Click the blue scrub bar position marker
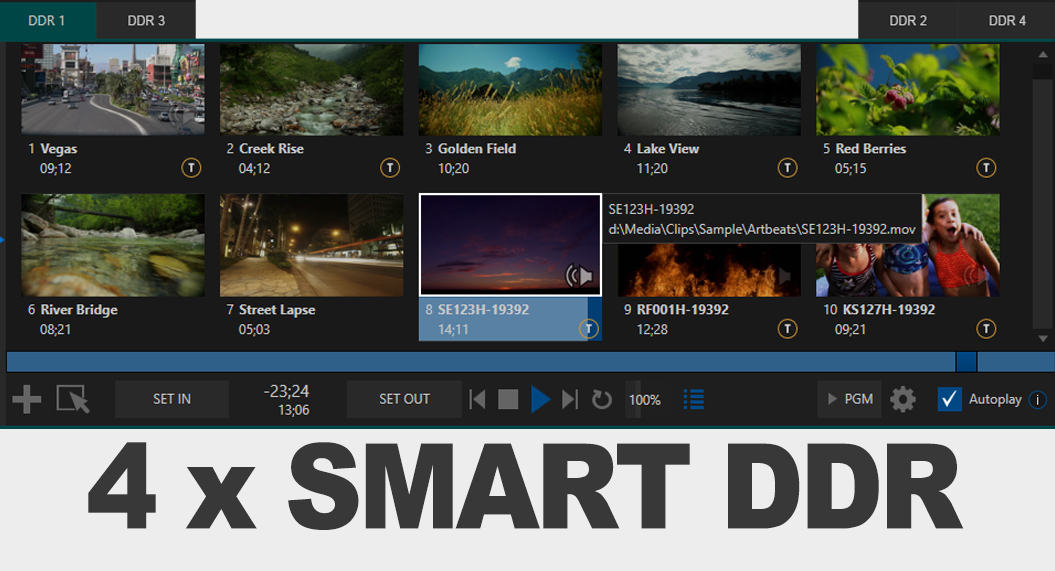 pos(966,362)
